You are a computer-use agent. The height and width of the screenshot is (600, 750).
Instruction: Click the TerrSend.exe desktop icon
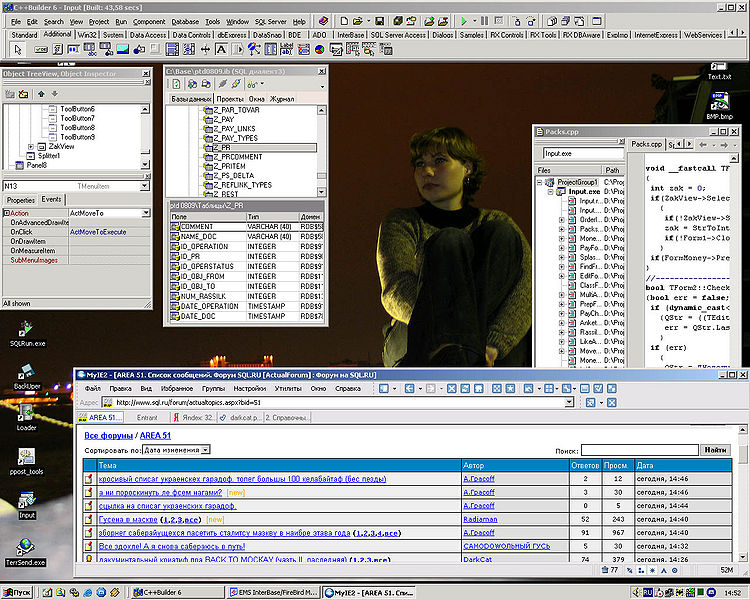25,552
